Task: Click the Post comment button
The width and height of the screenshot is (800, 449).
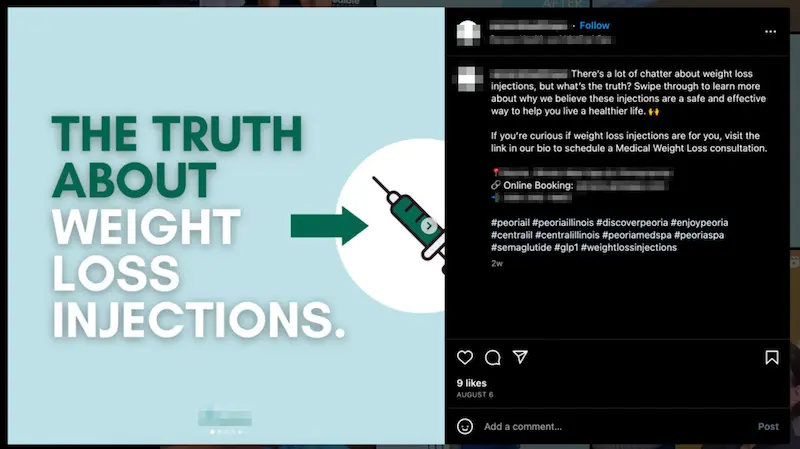Action: click(768, 427)
